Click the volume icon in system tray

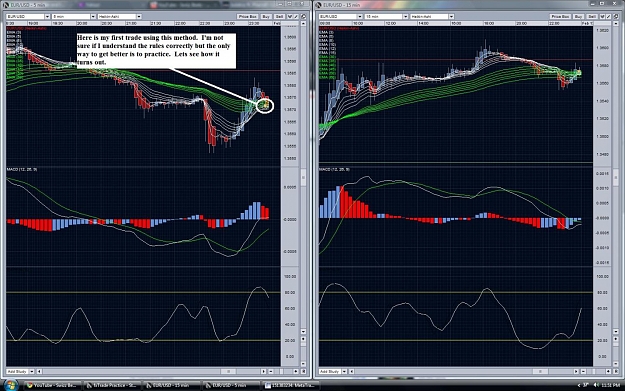tap(596, 385)
